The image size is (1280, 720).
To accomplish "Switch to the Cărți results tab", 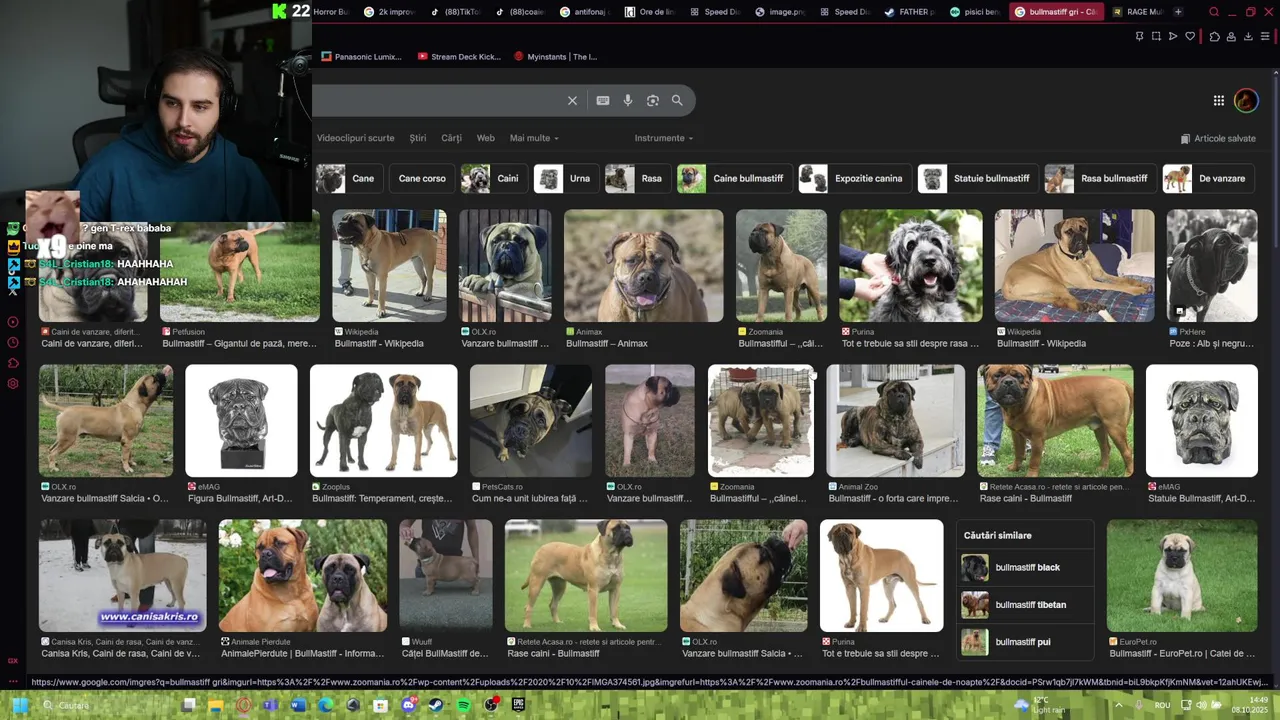I will pyautogui.click(x=452, y=138).
